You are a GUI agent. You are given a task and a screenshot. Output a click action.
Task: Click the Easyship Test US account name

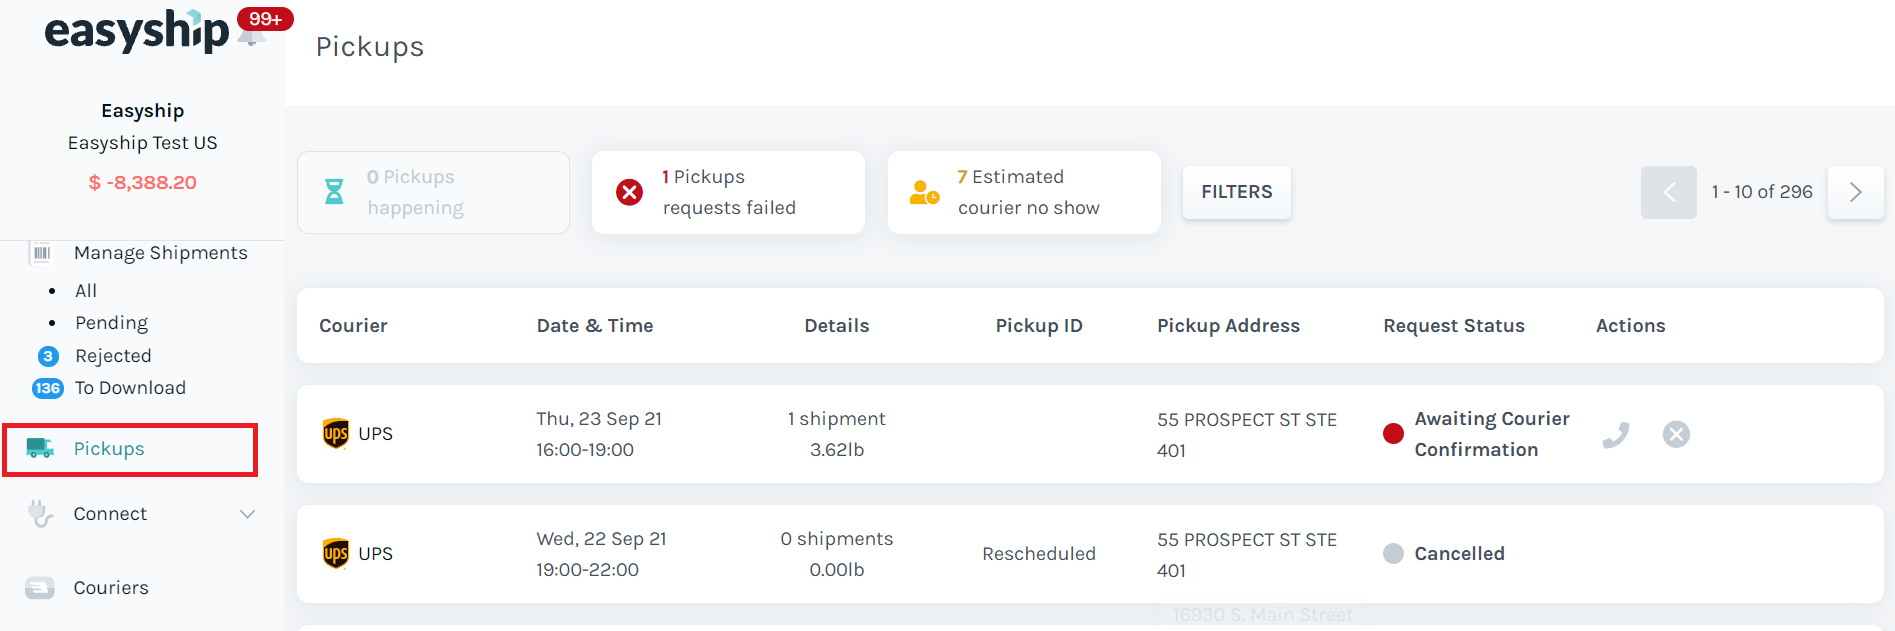pyautogui.click(x=142, y=143)
